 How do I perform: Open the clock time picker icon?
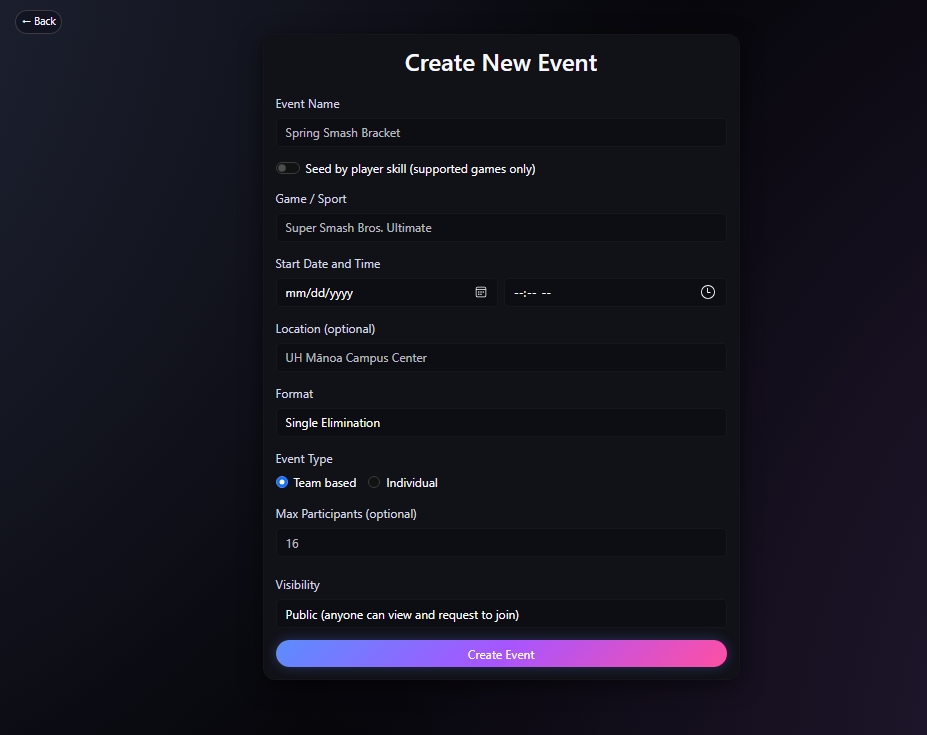(708, 292)
